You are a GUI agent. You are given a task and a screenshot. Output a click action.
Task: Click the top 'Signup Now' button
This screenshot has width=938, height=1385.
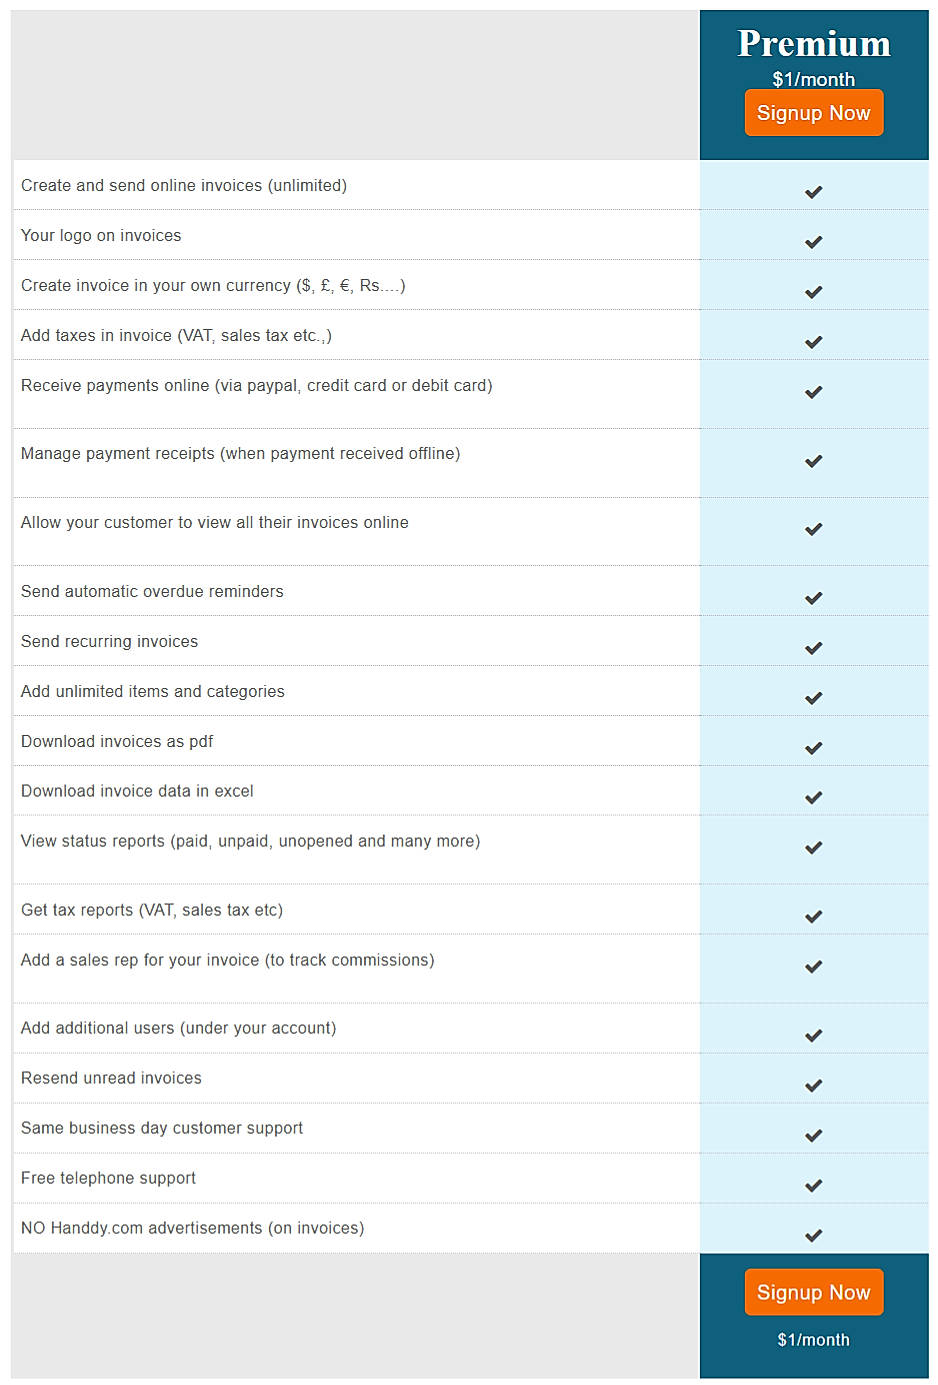click(x=813, y=112)
